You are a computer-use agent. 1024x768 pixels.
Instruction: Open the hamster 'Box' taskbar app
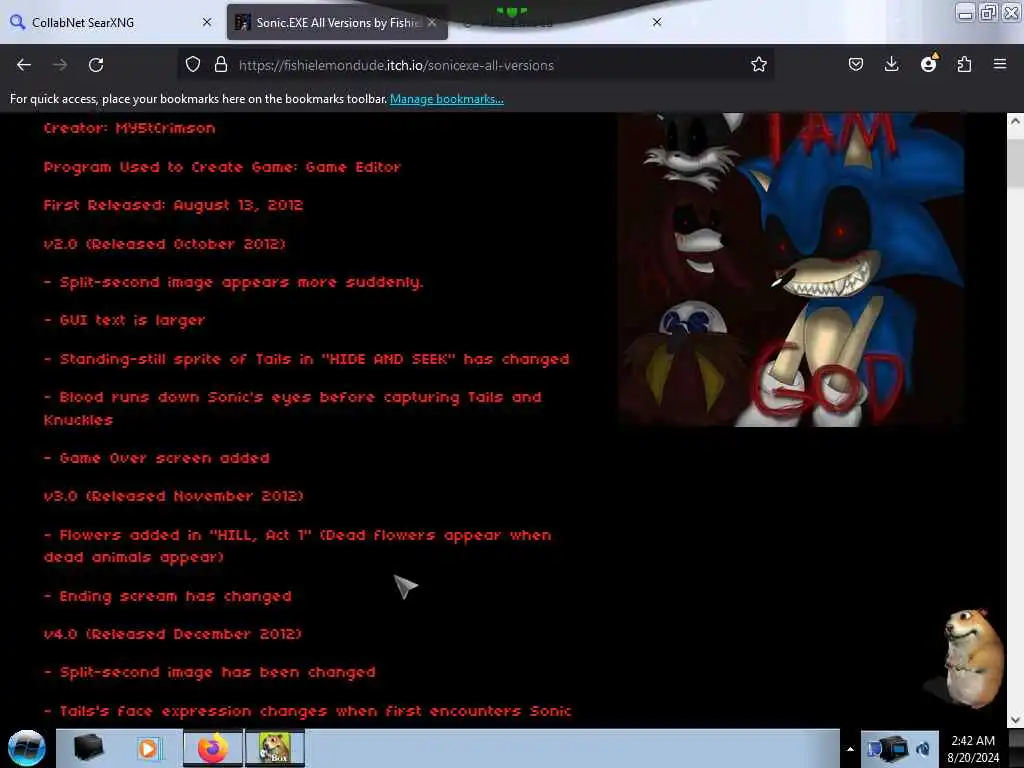[275, 748]
